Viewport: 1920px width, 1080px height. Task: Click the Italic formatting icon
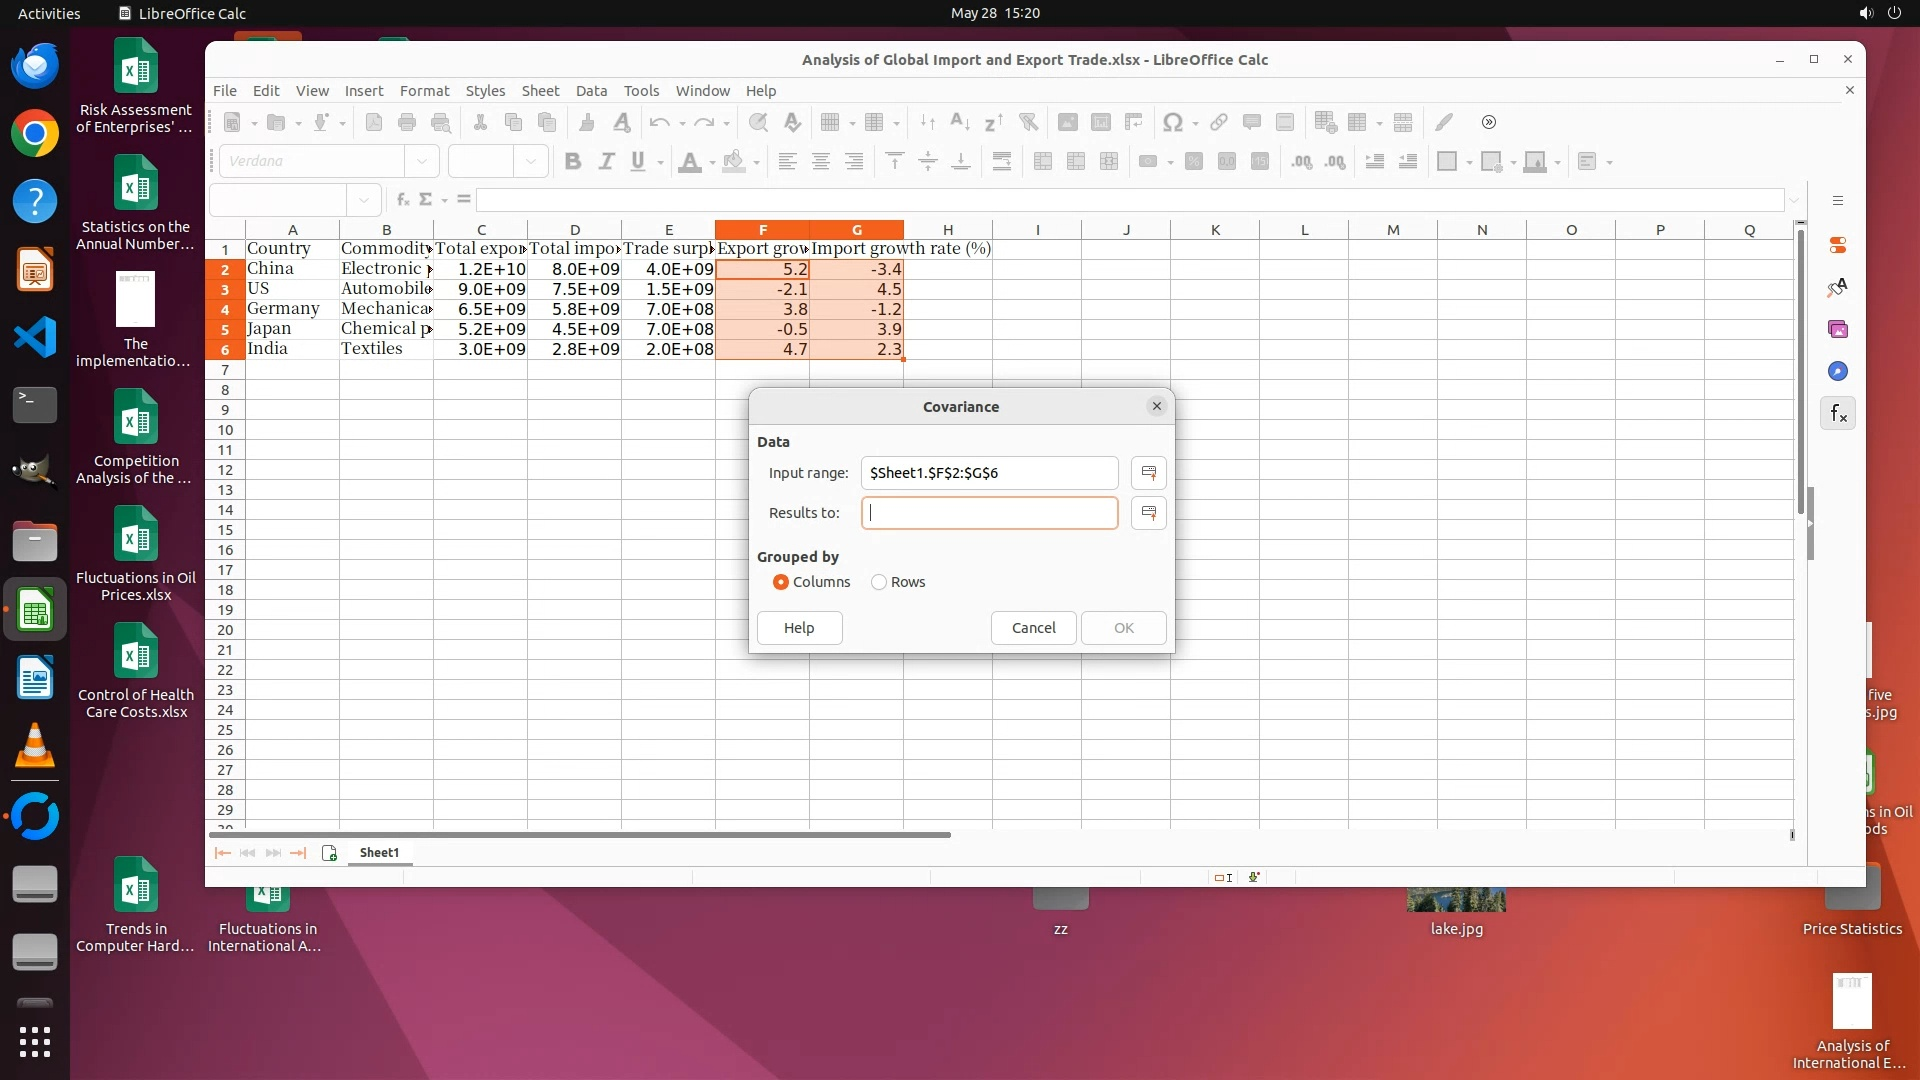click(x=606, y=161)
